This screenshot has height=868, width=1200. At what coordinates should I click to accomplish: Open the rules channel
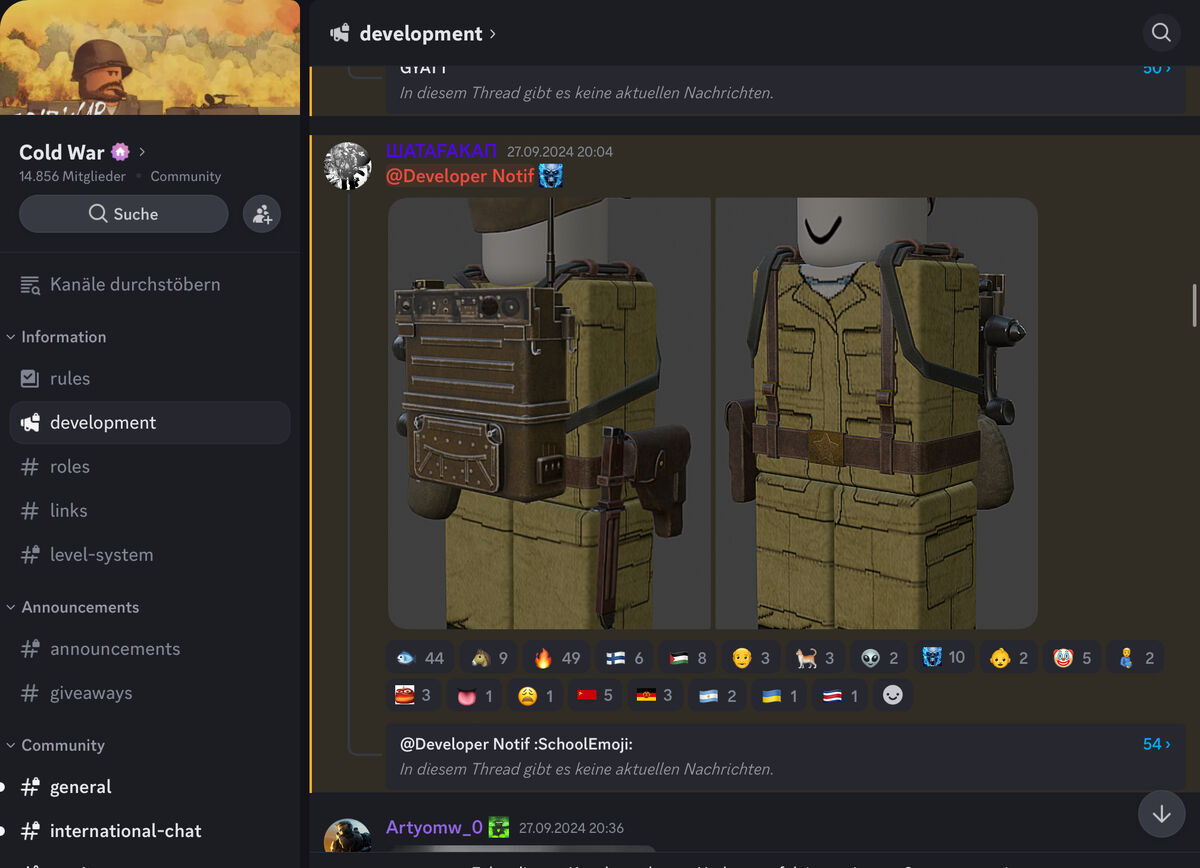click(x=150, y=379)
